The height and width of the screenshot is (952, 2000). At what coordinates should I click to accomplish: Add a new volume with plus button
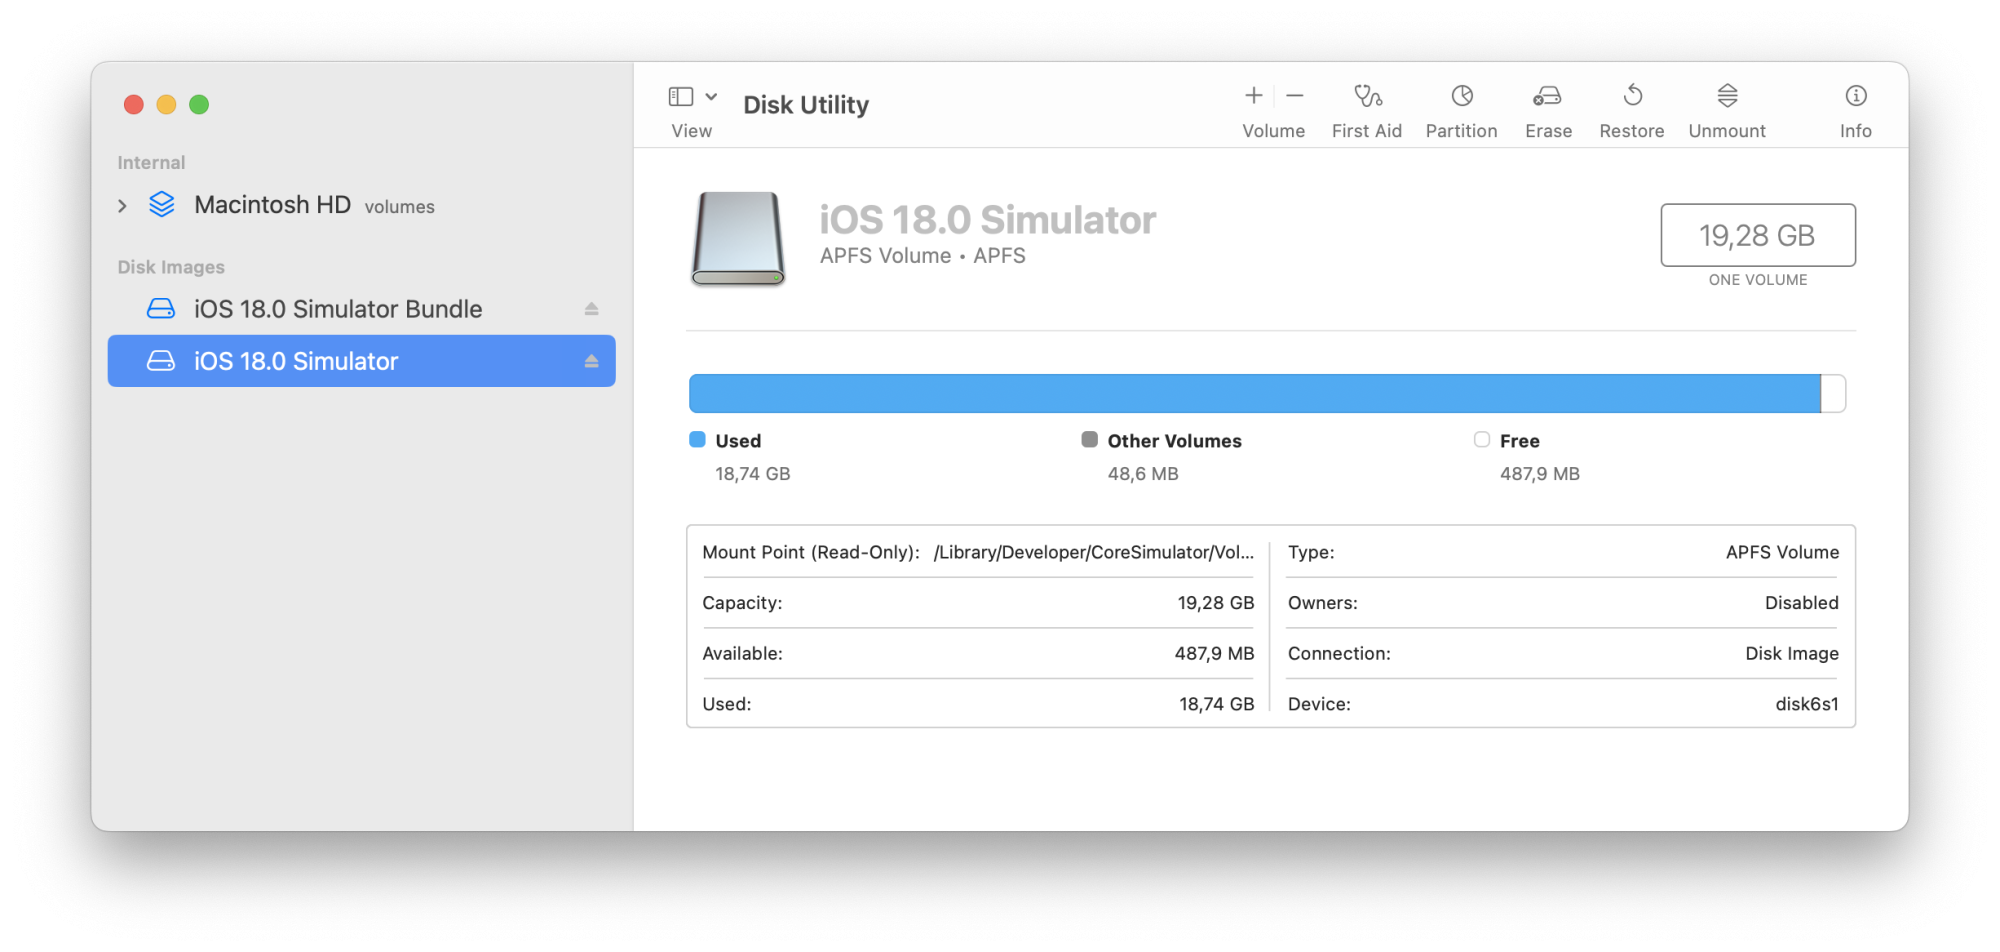(1253, 96)
